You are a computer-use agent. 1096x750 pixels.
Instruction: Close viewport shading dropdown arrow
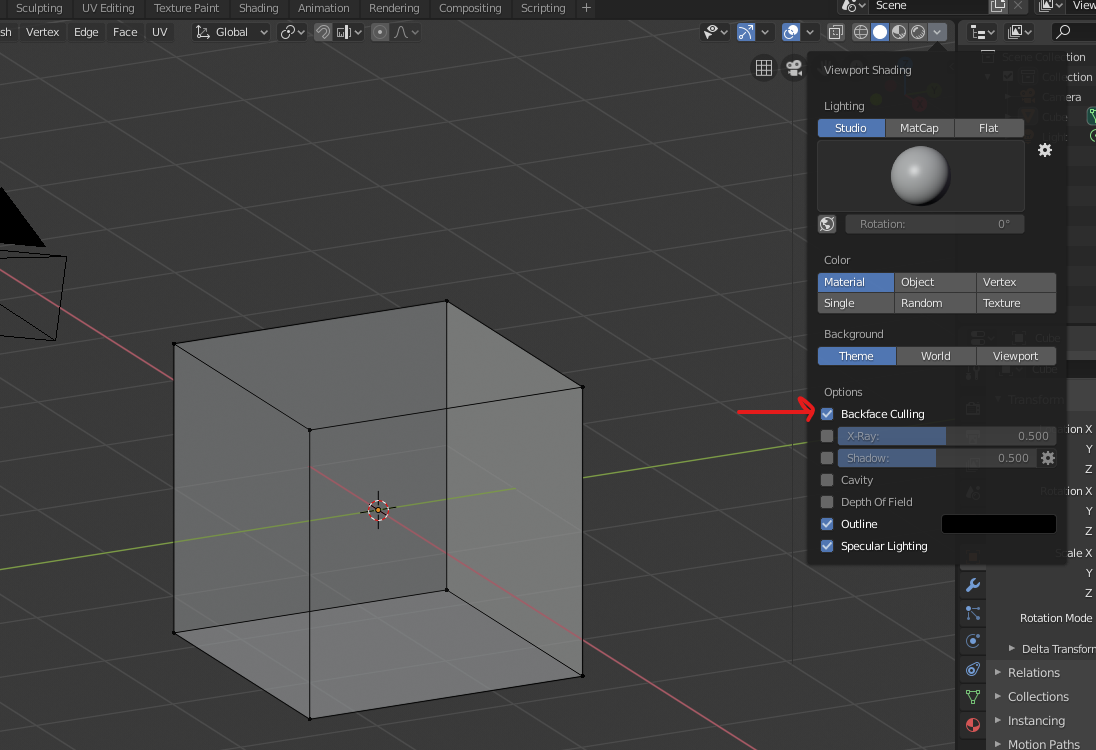(937, 32)
